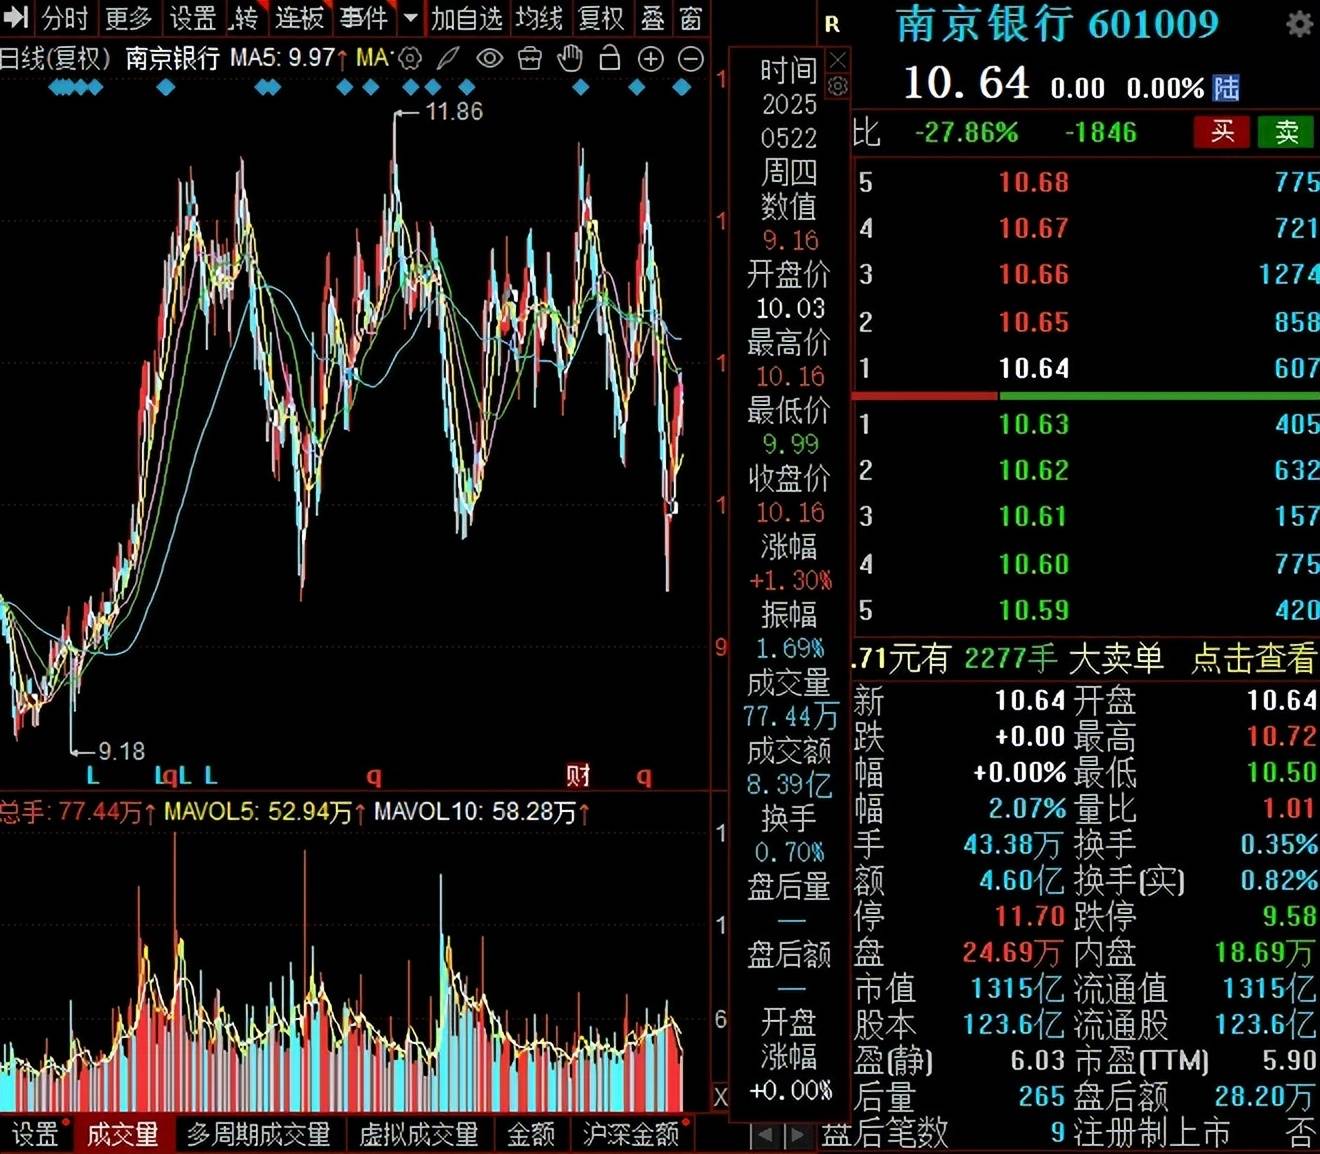Expand the dropdown arrow right of 事件

click(x=410, y=18)
